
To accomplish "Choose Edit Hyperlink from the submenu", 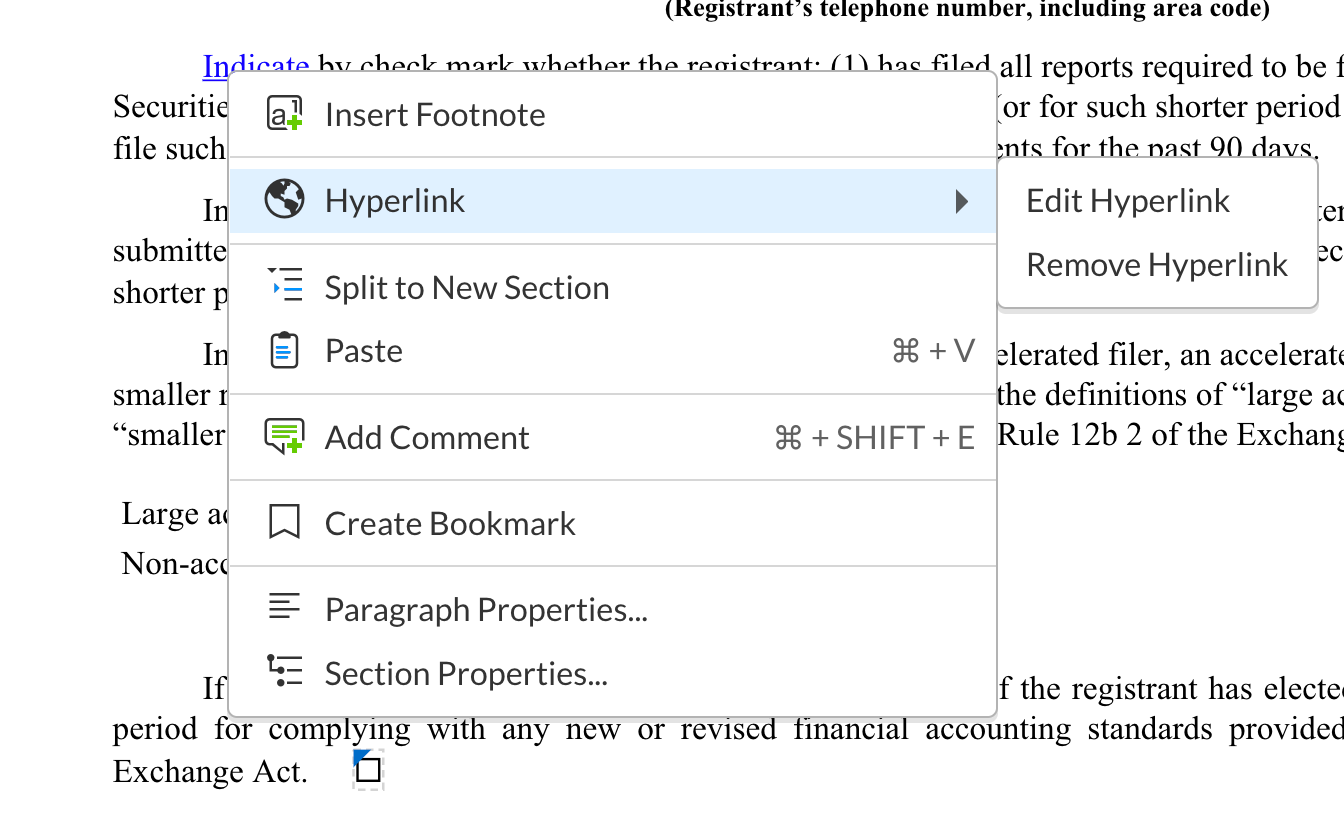I will (x=1127, y=201).
